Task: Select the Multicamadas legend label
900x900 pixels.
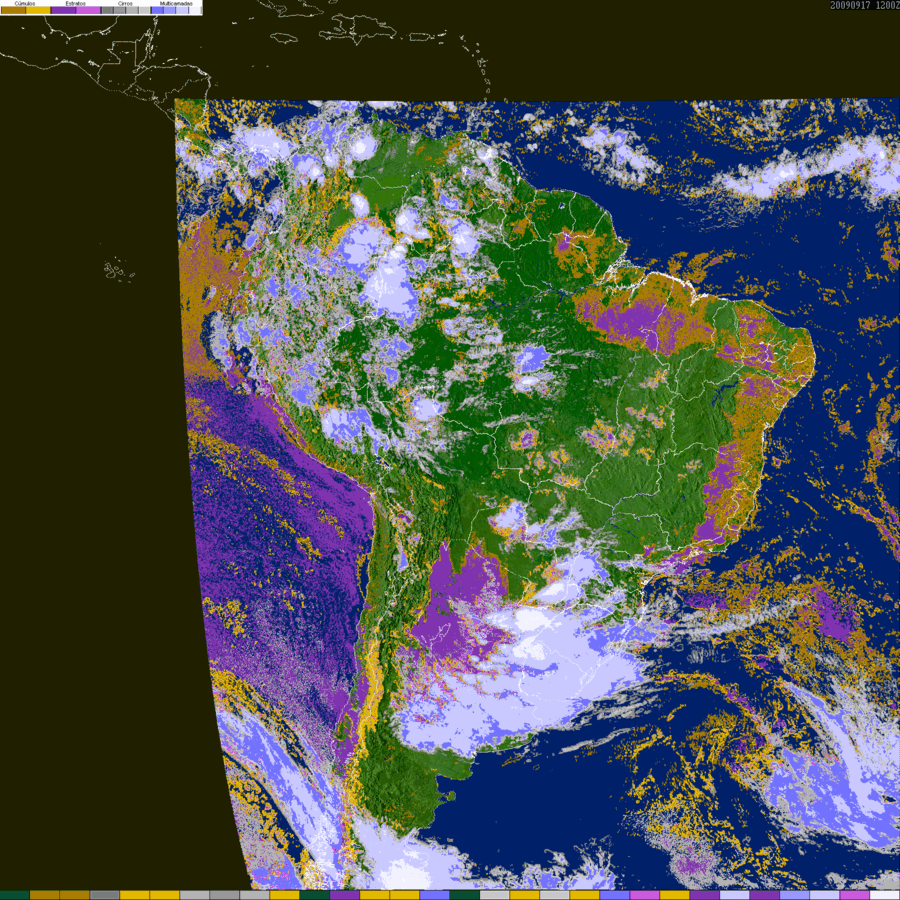Action: [176, 4]
